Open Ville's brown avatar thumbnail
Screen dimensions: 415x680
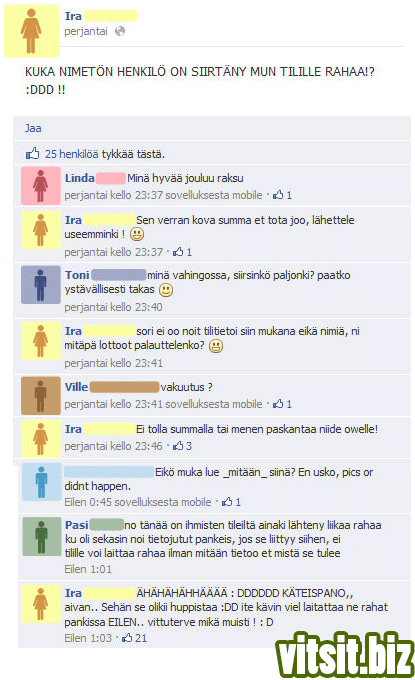[x=41, y=396]
